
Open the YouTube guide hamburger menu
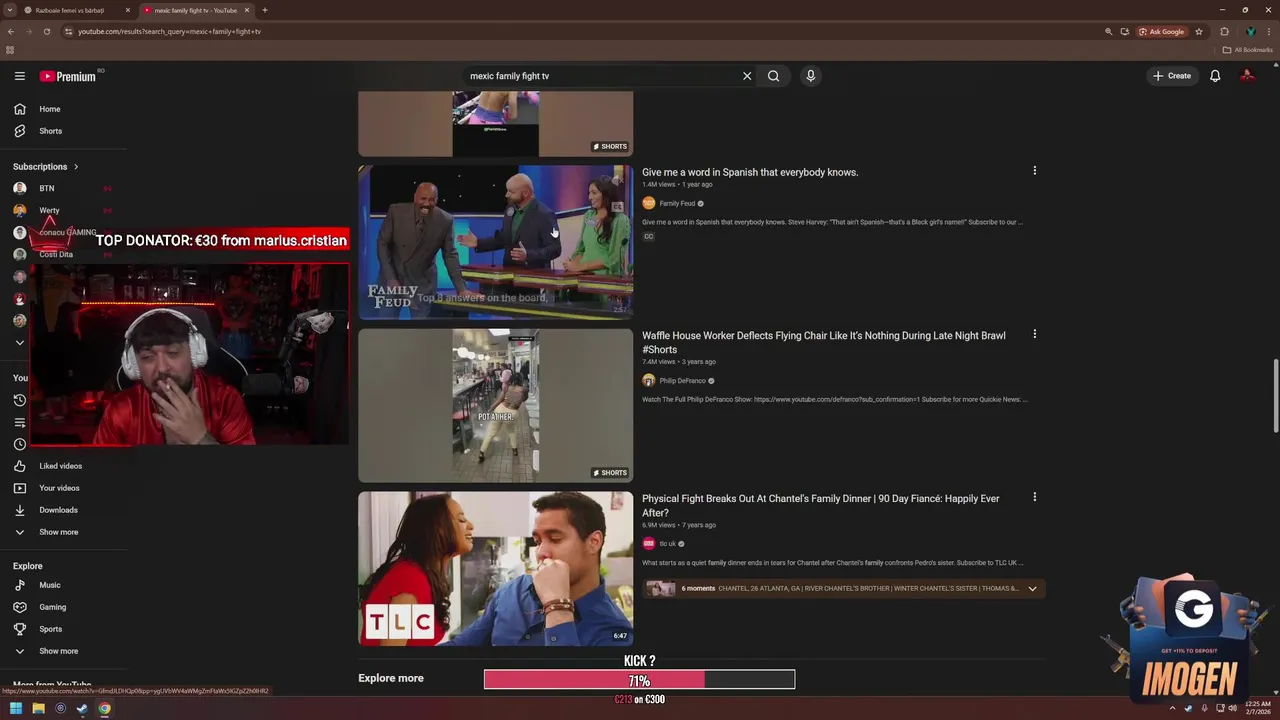[19, 76]
